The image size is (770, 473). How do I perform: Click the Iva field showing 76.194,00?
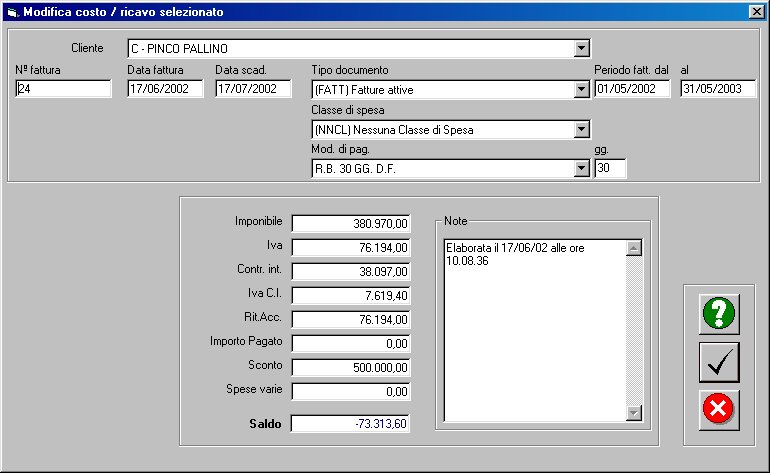(351, 248)
